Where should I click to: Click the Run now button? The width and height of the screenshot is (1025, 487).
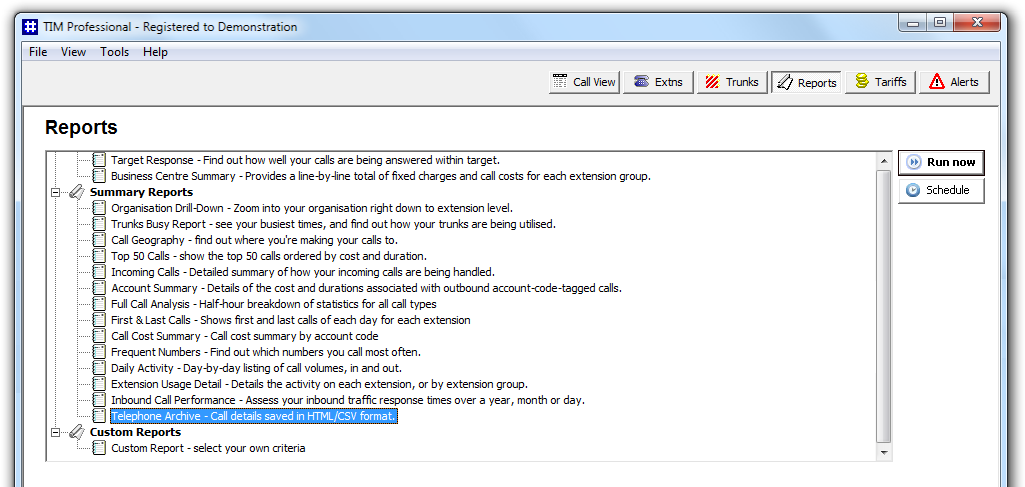[x=941, y=163]
